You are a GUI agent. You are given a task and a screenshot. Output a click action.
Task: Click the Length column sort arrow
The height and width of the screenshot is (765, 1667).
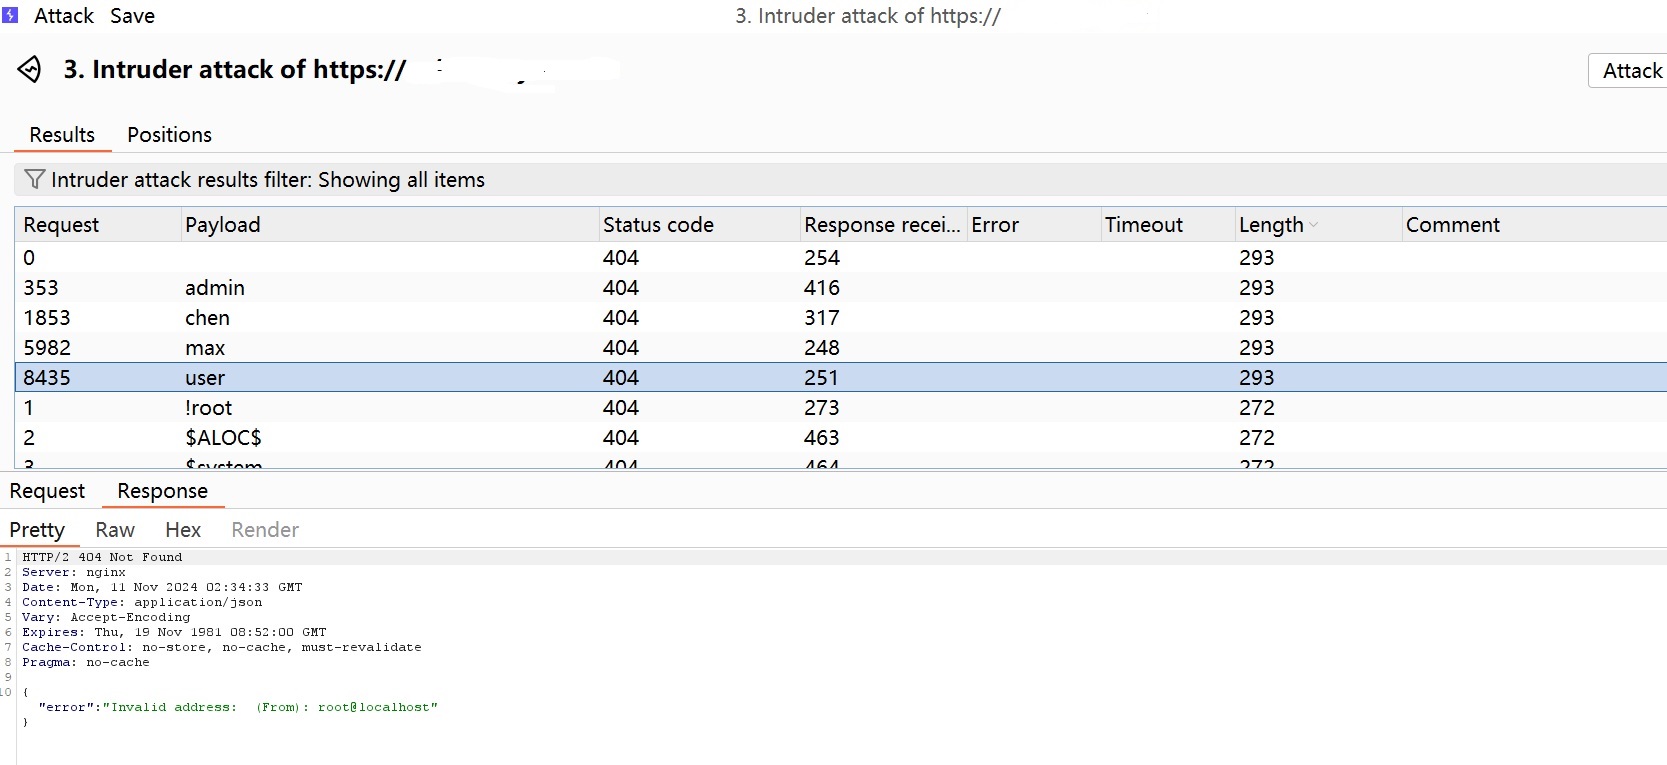(x=1313, y=225)
